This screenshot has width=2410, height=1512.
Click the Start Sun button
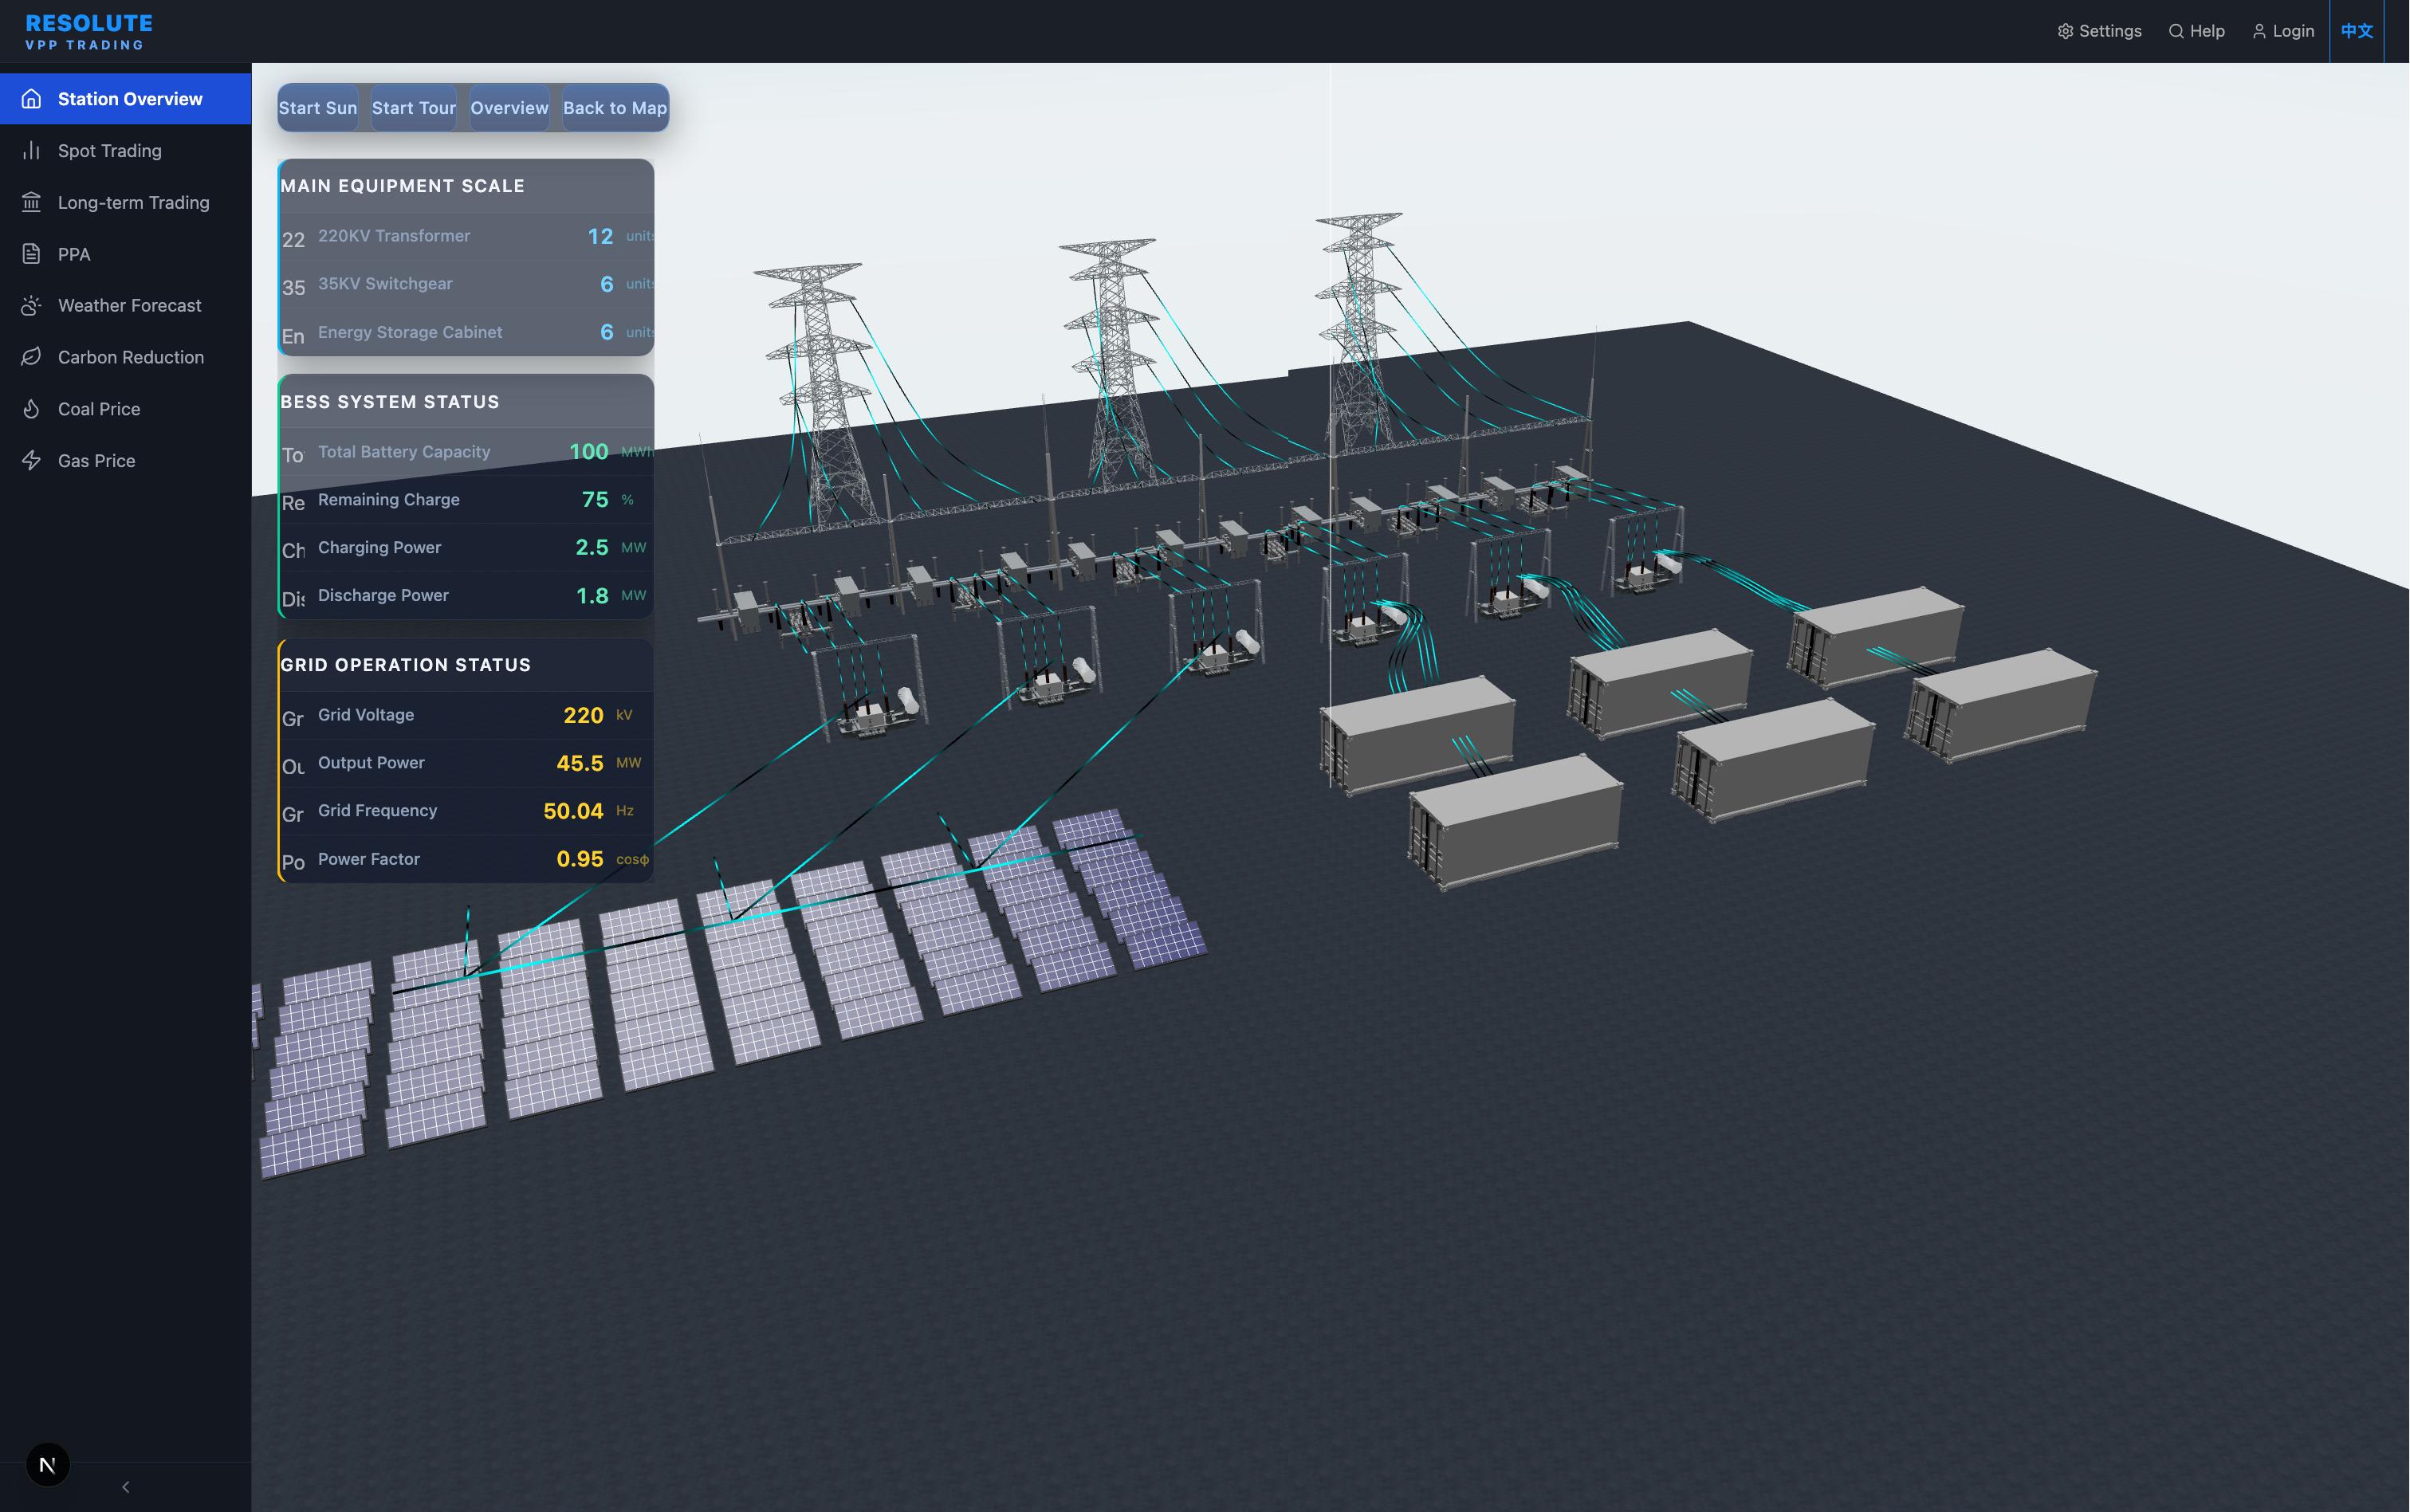click(318, 108)
